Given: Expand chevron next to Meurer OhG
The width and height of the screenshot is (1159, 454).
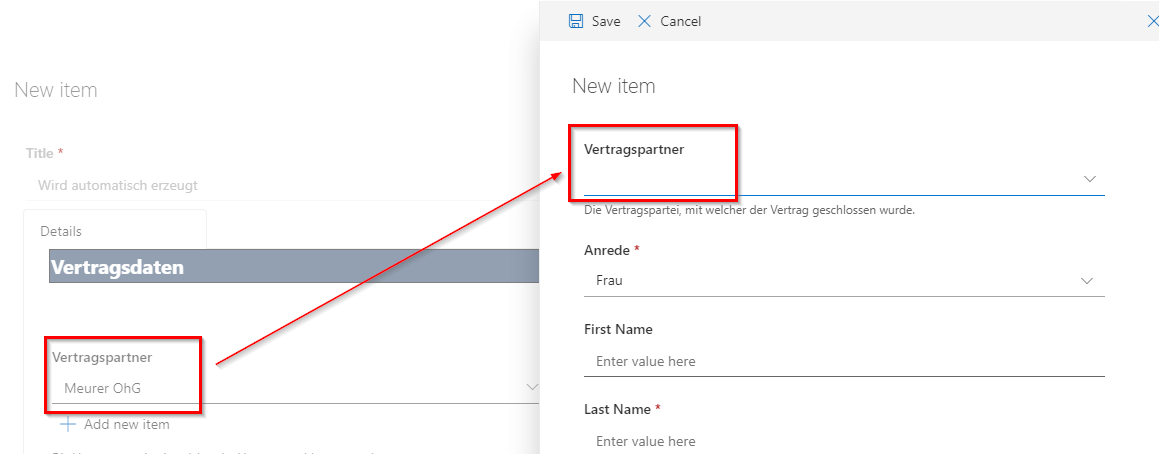Looking at the screenshot, I should click(531, 387).
